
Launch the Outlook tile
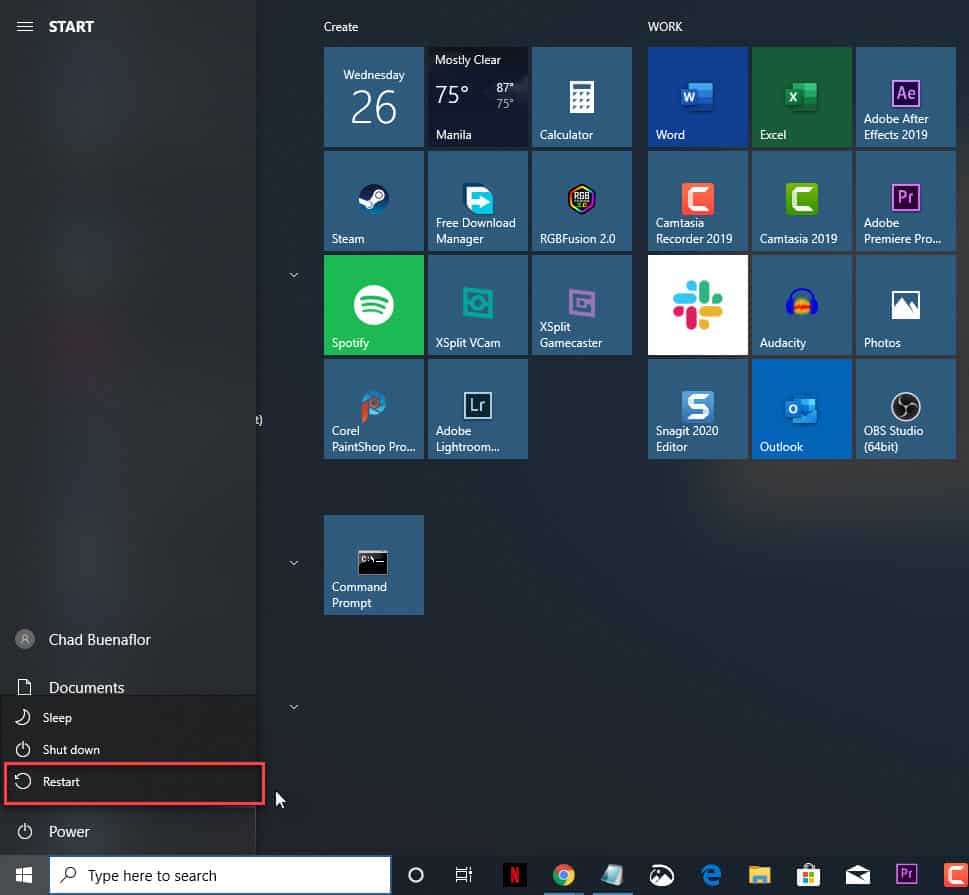point(802,409)
